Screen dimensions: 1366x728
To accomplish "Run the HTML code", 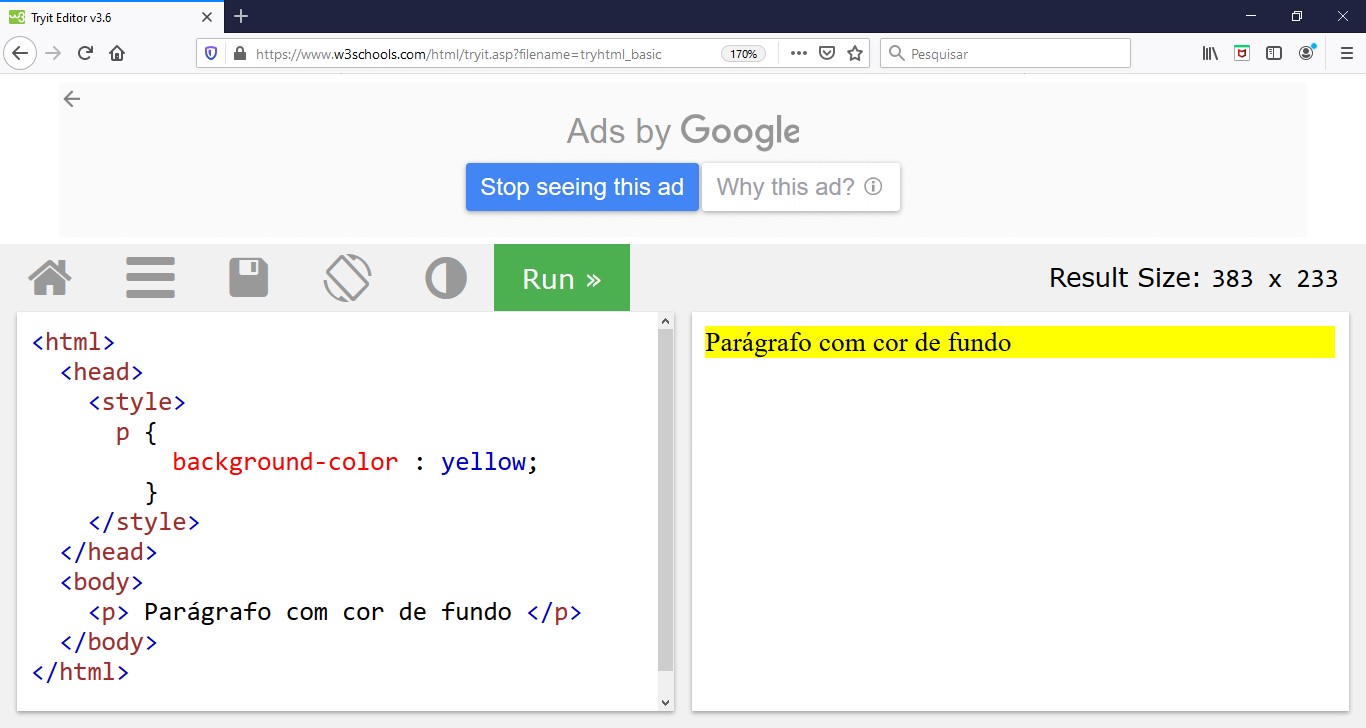I will [561, 277].
